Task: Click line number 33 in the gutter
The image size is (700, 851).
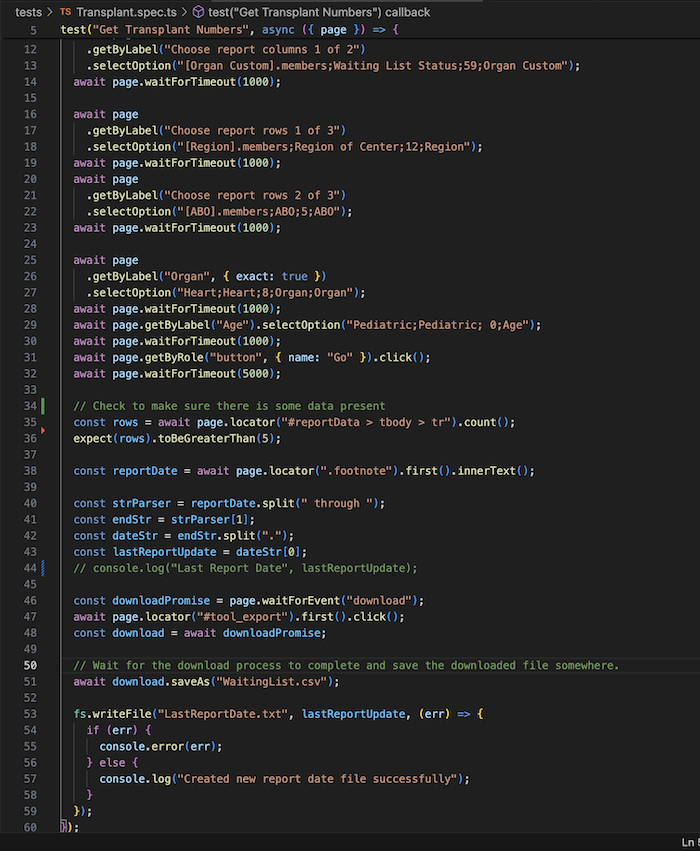Action: (30, 390)
